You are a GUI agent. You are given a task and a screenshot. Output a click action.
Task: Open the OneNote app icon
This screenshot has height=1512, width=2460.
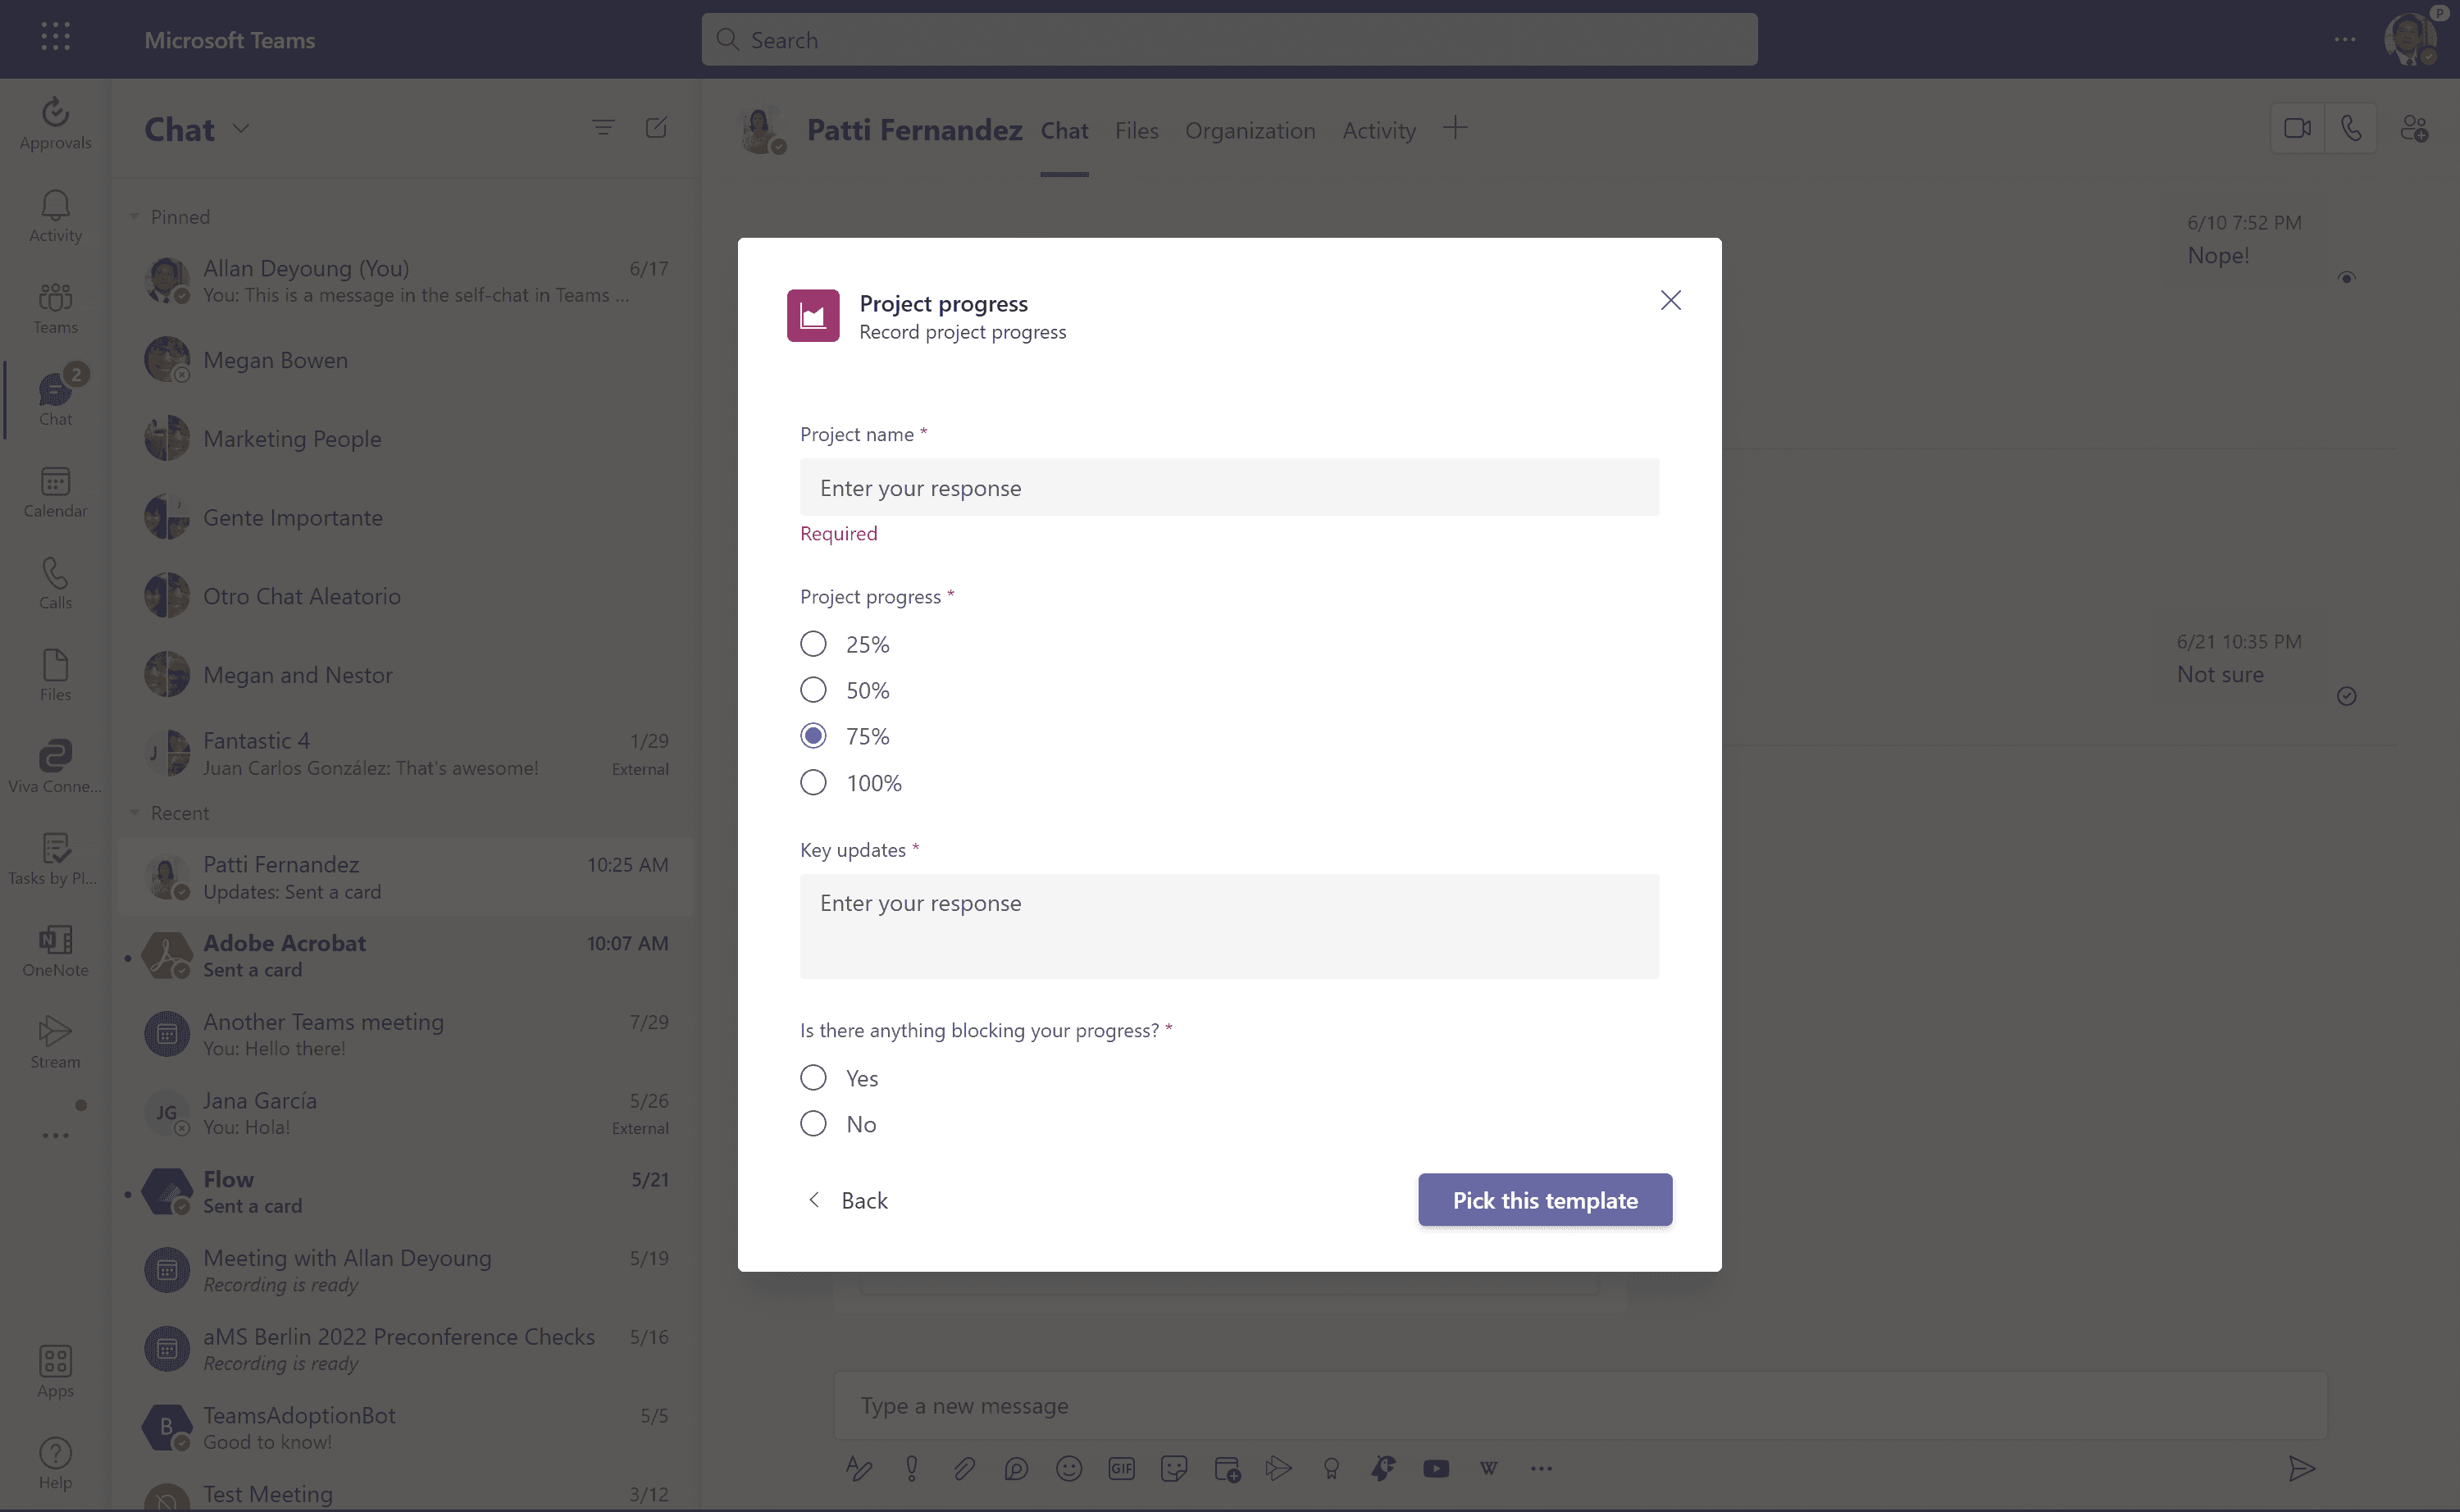click(55, 951)
